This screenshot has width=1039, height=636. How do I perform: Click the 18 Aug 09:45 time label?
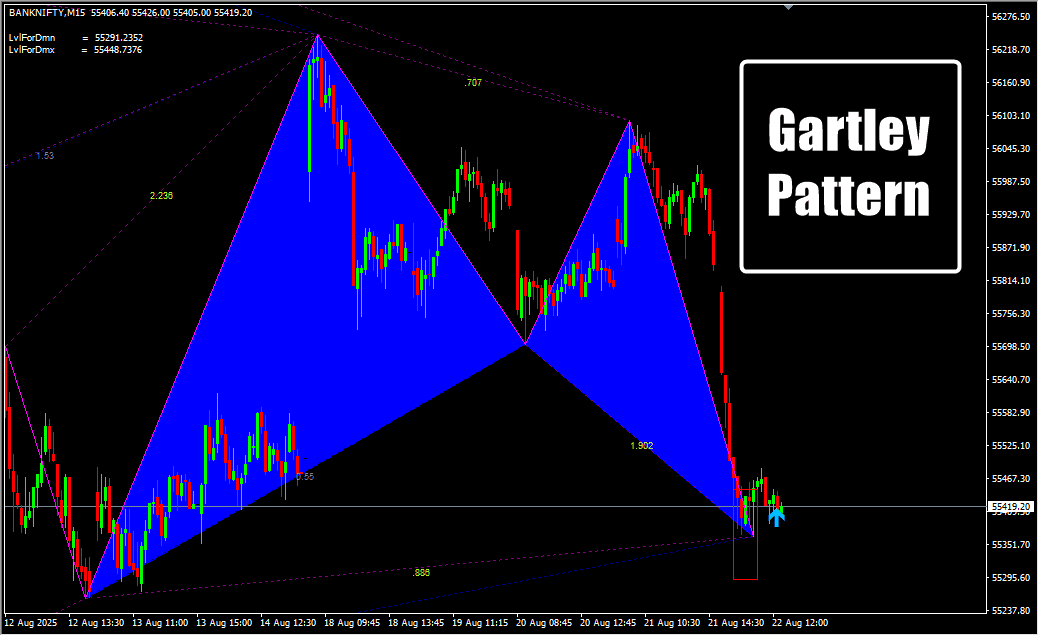click(x=352, y=622)
